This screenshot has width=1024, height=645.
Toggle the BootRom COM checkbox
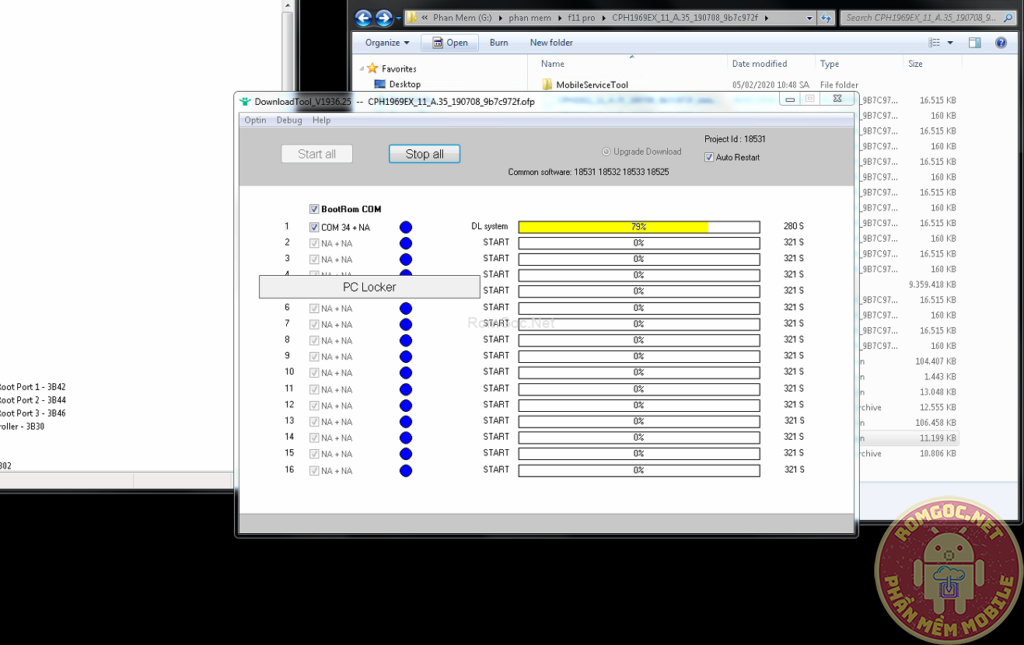(x=314, y=209)
